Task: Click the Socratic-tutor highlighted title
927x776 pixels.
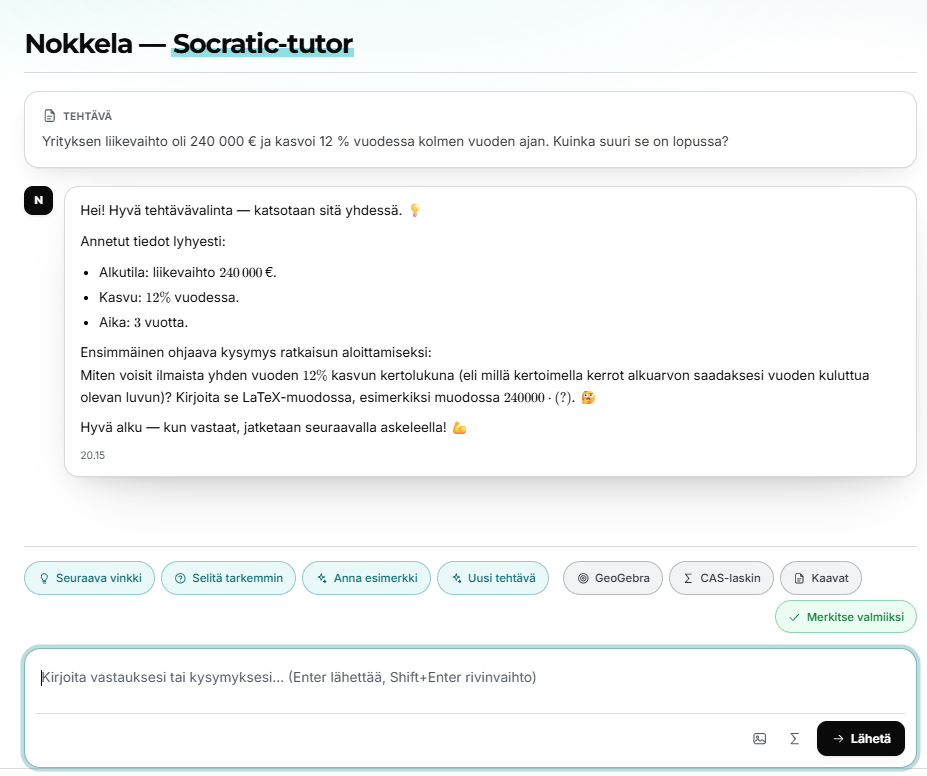Action: [x=262, y=44]
